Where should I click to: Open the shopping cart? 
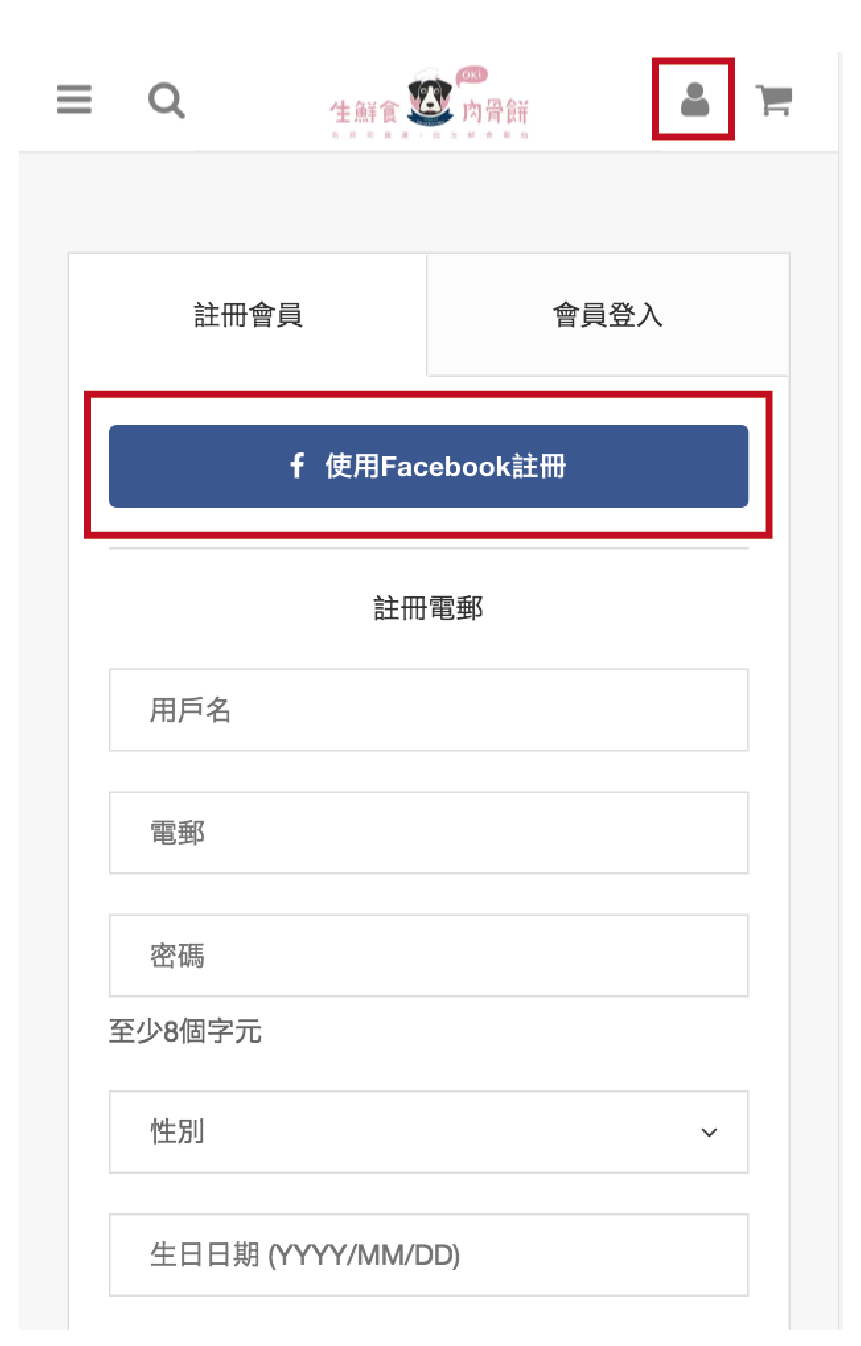[774, 99]
